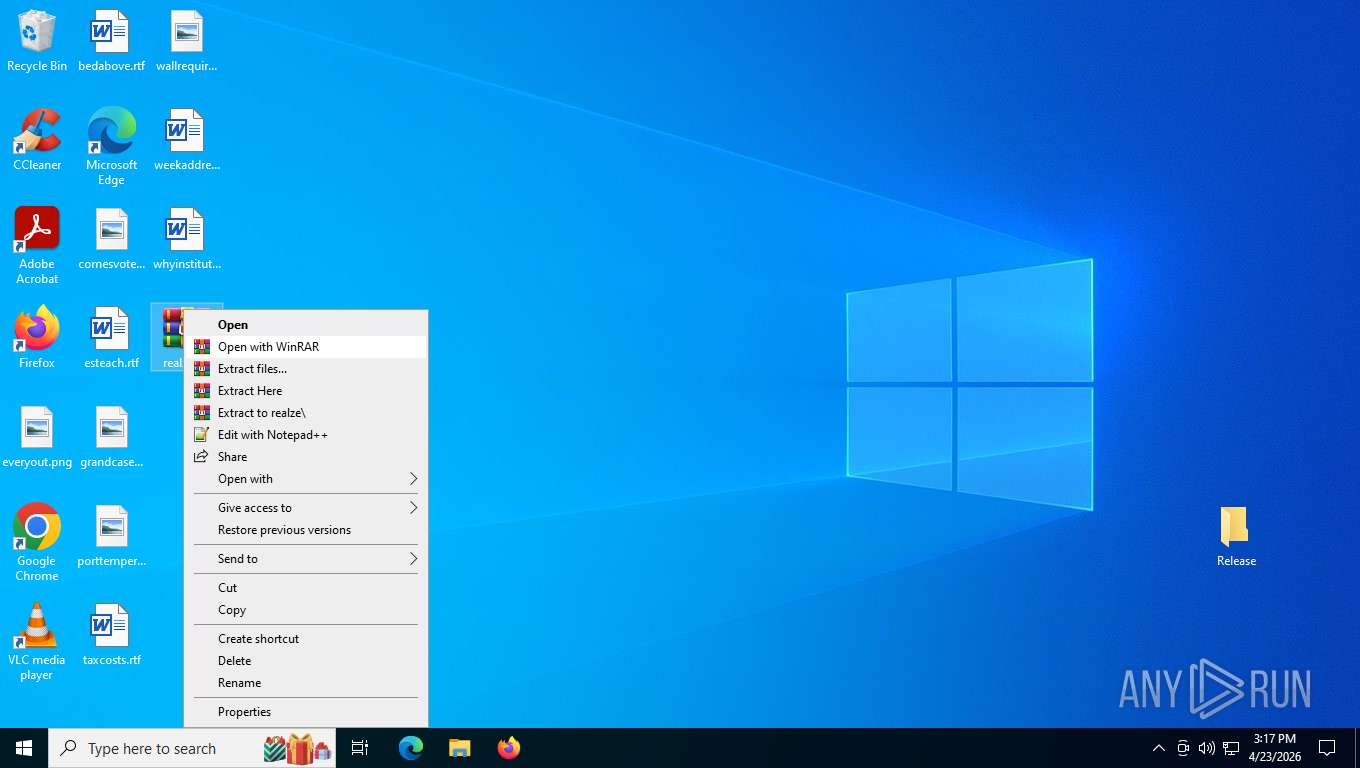1360x768 pixels.
Task: Select the VLC media player shortcut
Action: click(37, 641)
